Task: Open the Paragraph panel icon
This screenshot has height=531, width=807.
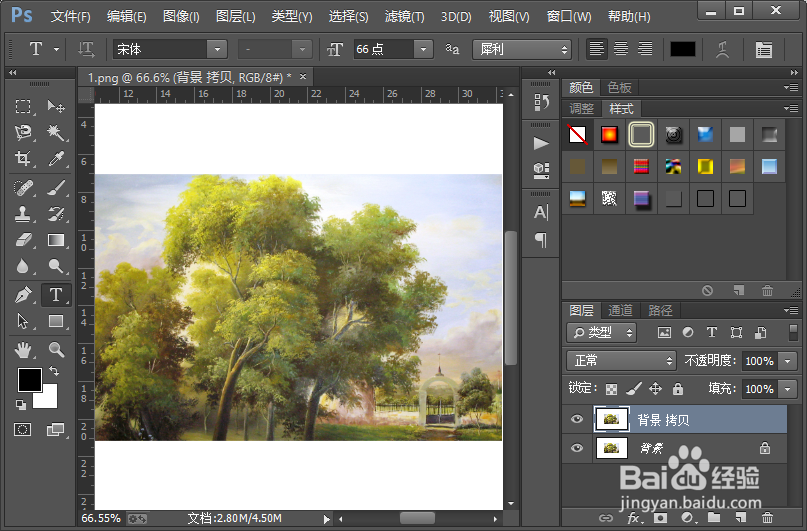Action: click(541, 240)
